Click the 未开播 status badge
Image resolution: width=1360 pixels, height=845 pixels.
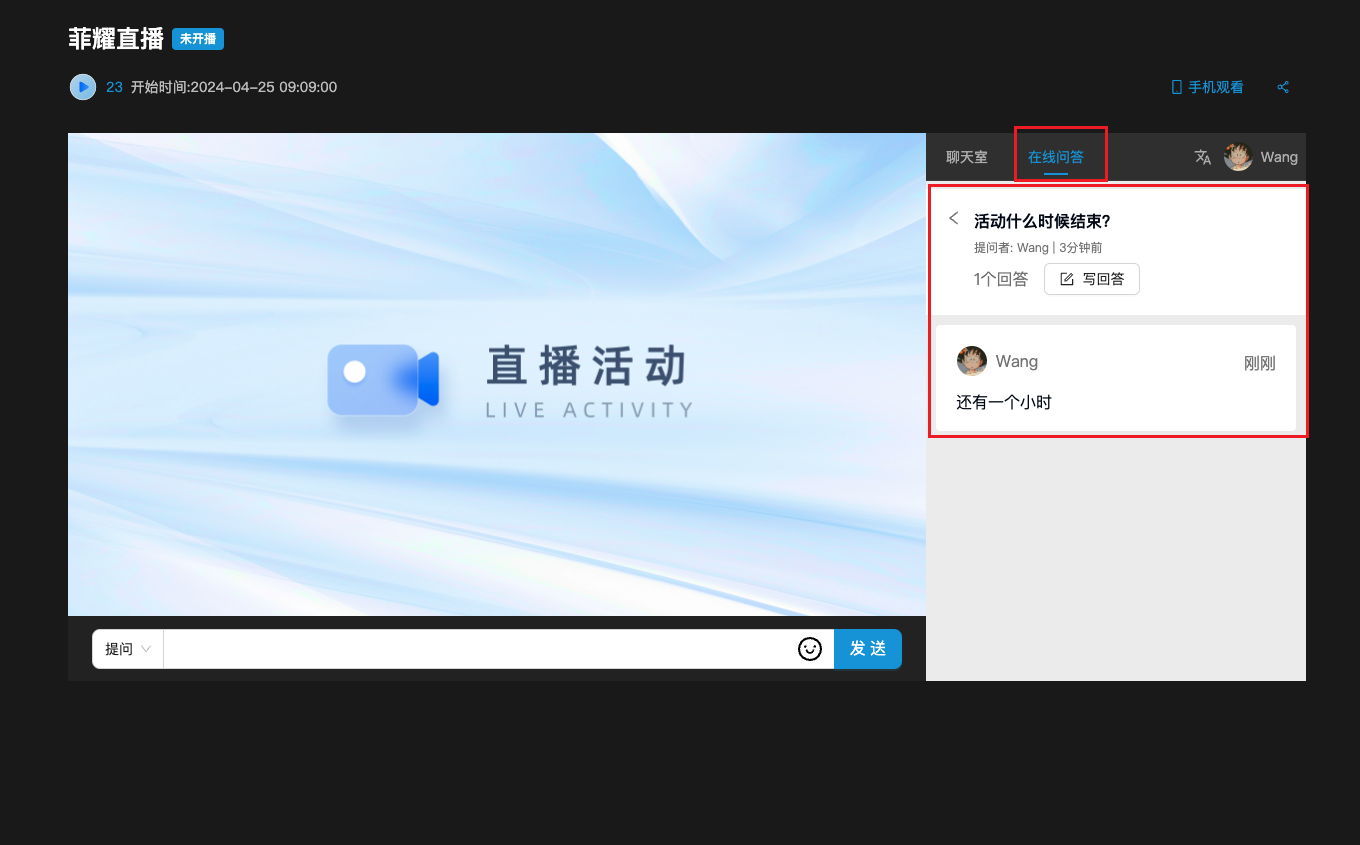(x=198, y=39)
